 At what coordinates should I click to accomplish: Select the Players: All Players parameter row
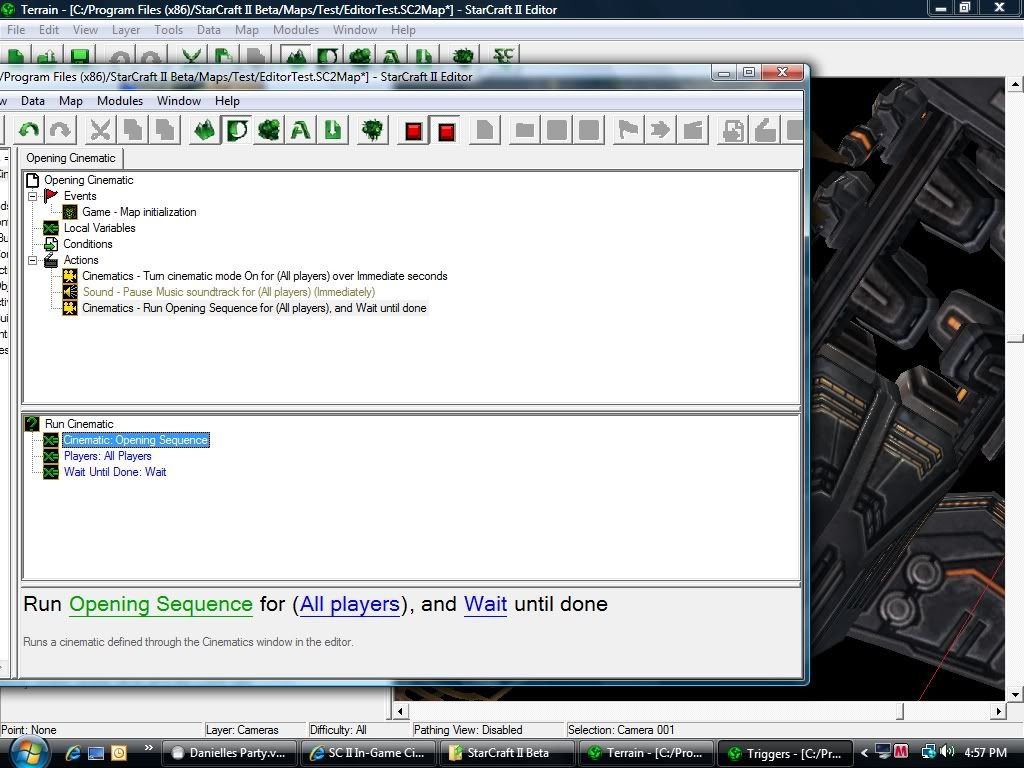coord(108,456)
